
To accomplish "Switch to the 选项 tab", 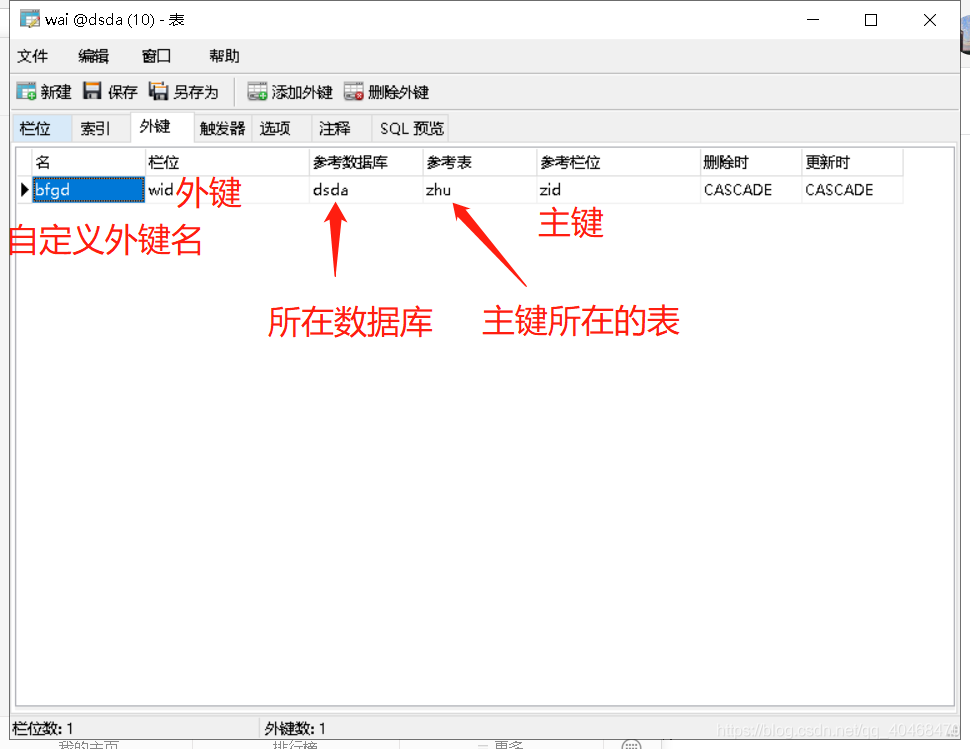I will coord(279,127).
